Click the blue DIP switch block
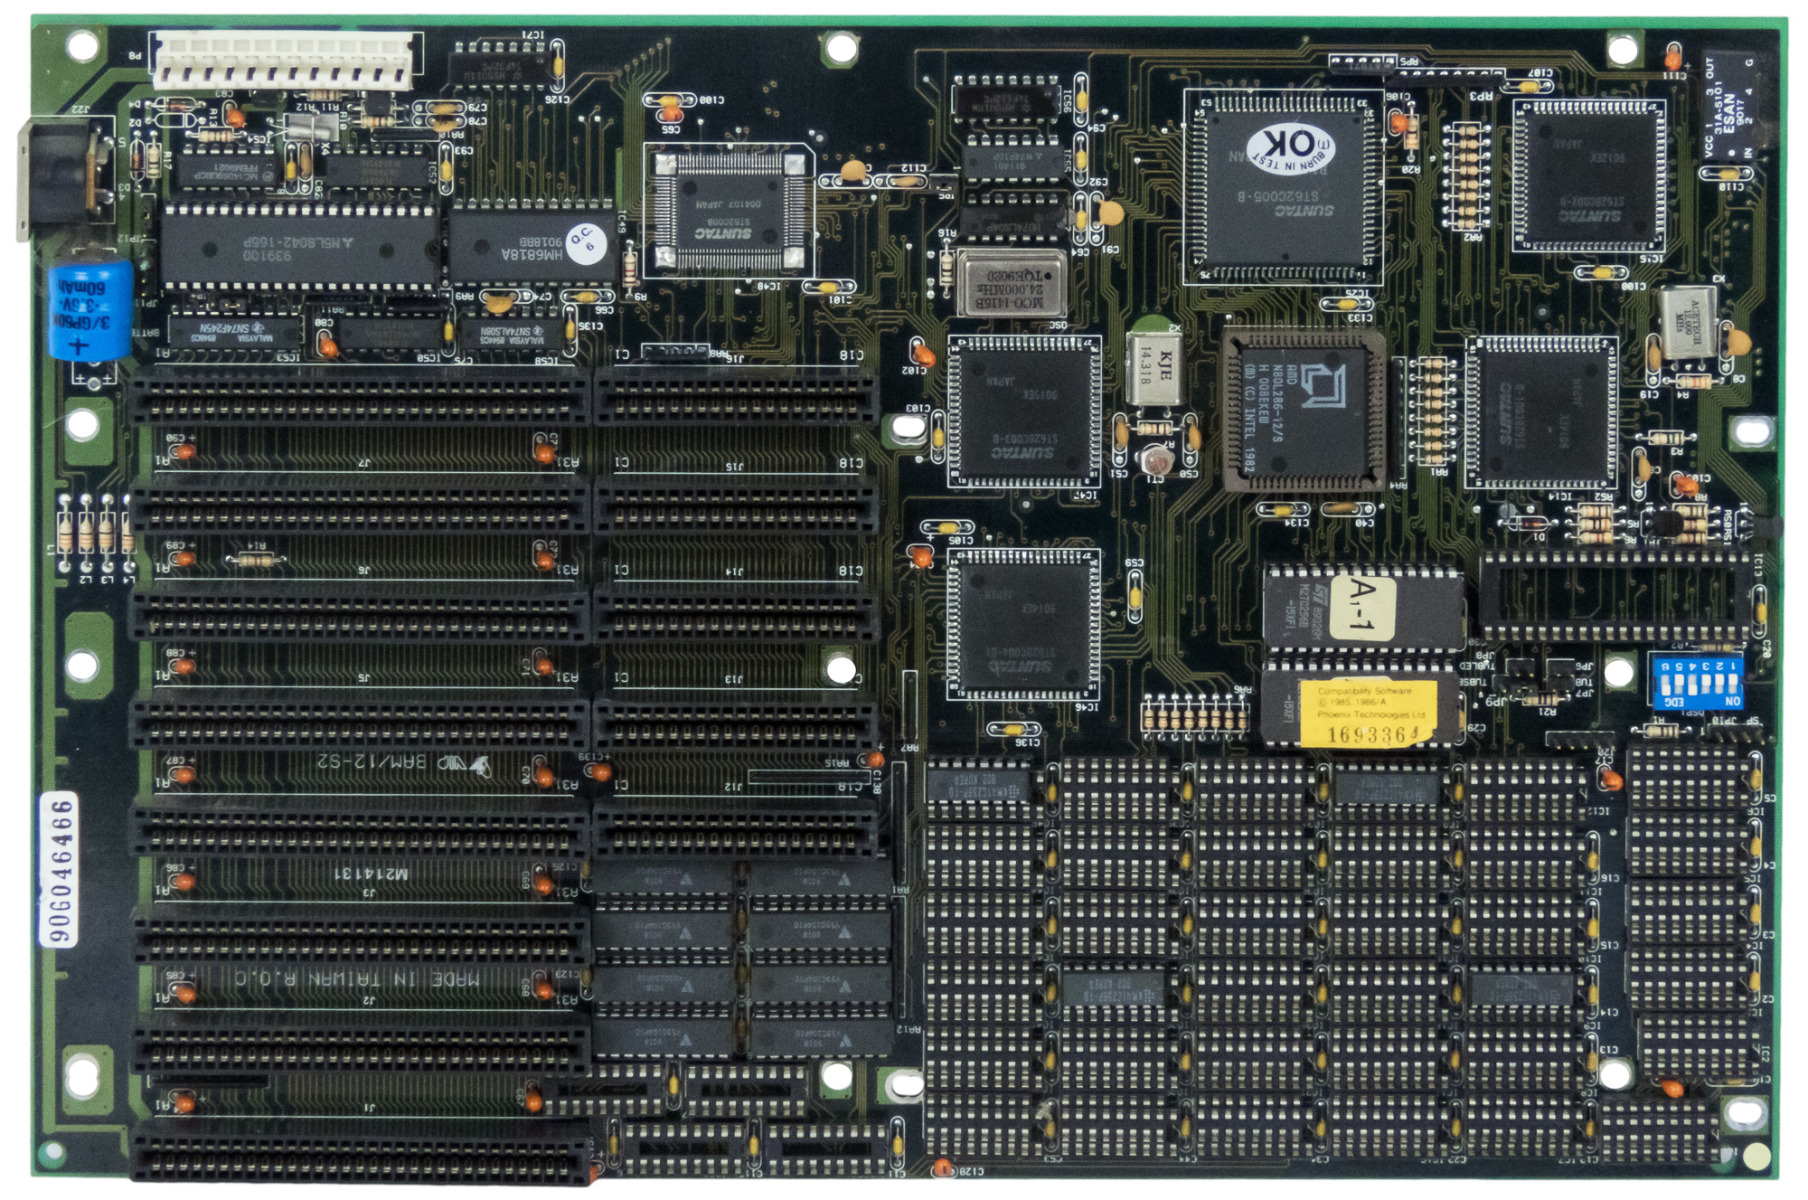This screenshot has height=1200, width=1808. tap(1696, 680)
